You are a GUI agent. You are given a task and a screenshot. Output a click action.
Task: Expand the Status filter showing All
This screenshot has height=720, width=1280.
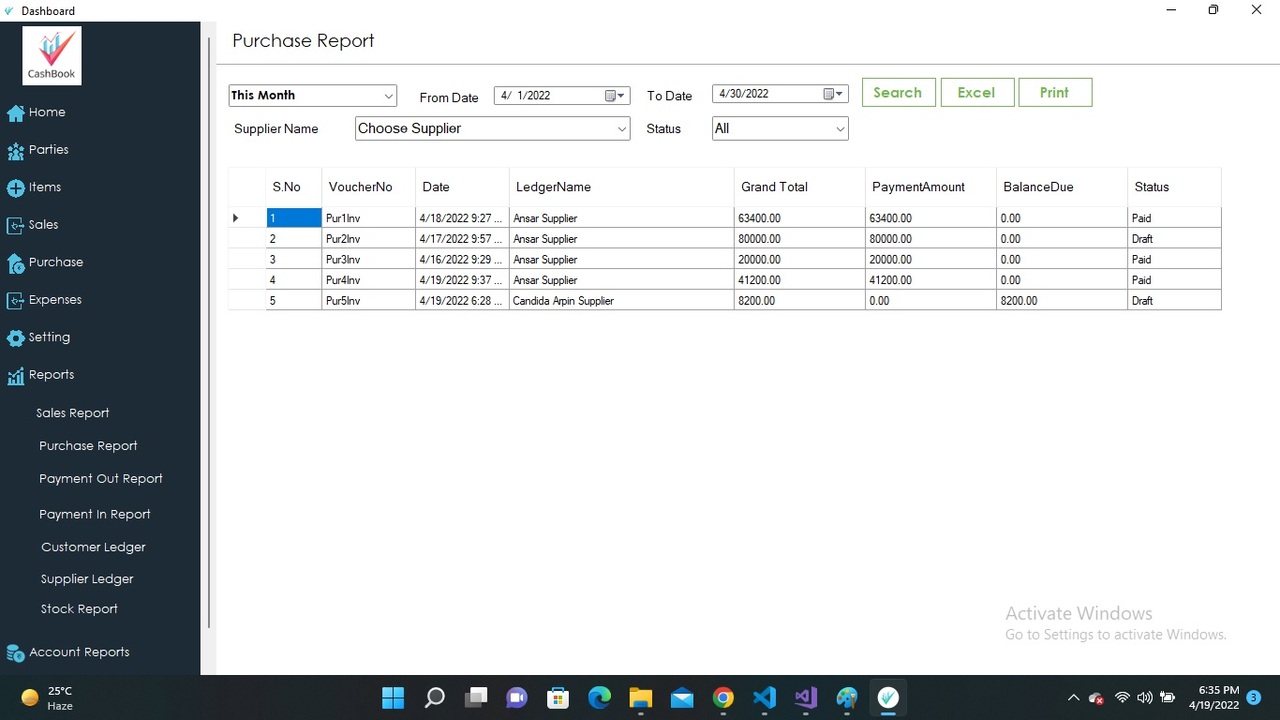pyautogui.click(x=839, y=128)
